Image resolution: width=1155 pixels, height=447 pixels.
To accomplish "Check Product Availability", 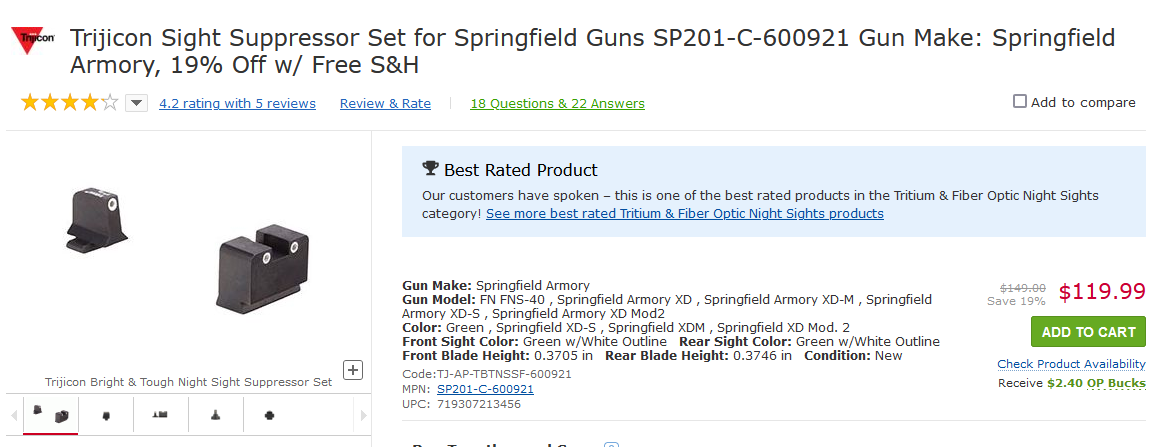I will [x=1071, y=364].
